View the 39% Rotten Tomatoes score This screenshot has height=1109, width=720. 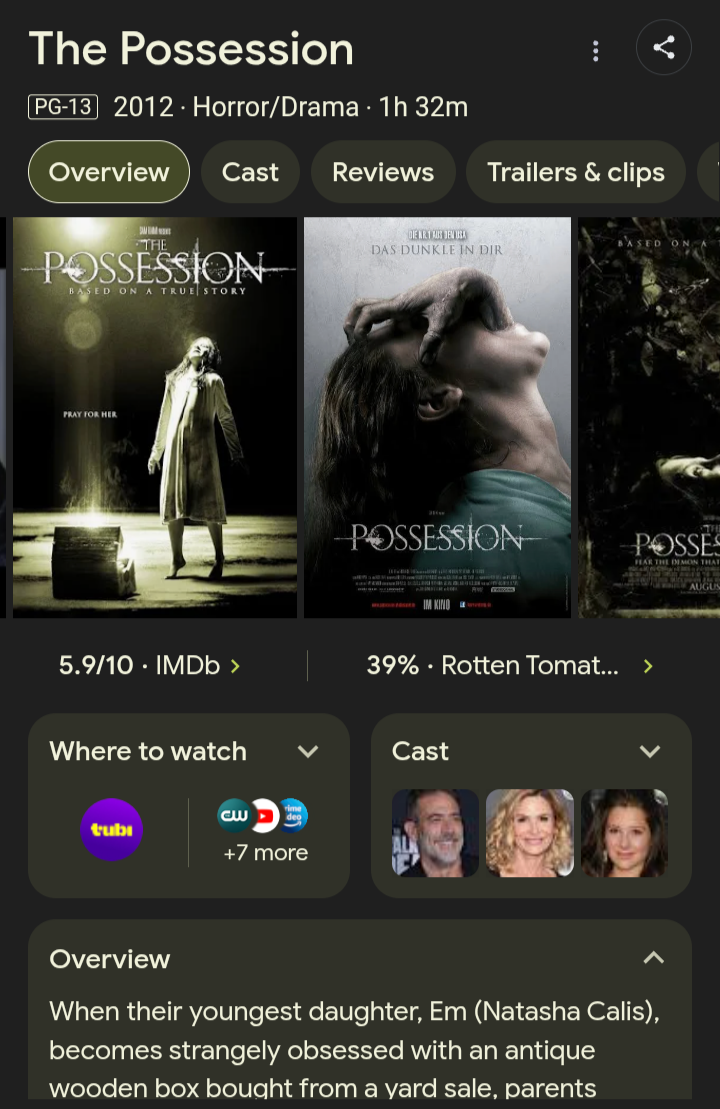pos(492,666)
